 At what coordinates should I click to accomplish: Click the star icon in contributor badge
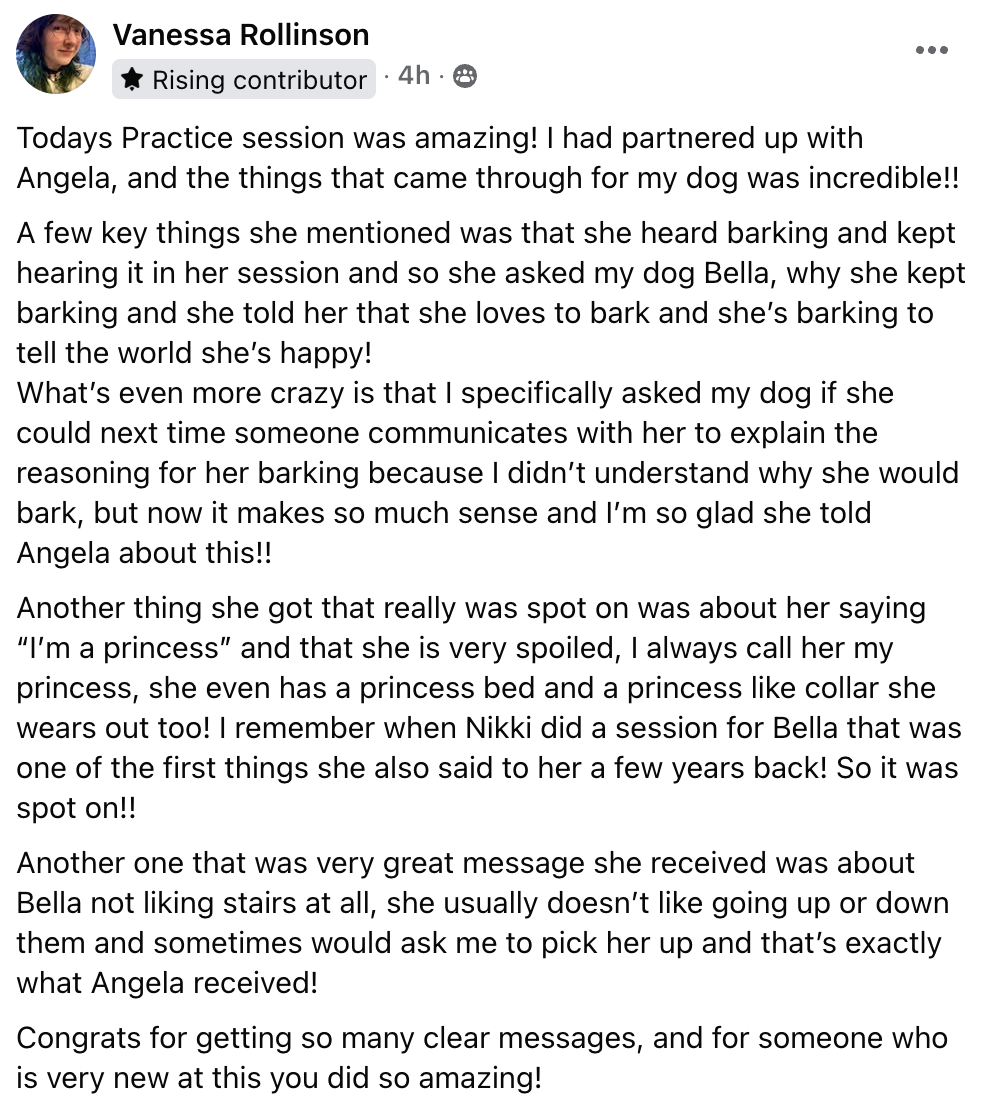coord(132,79)
